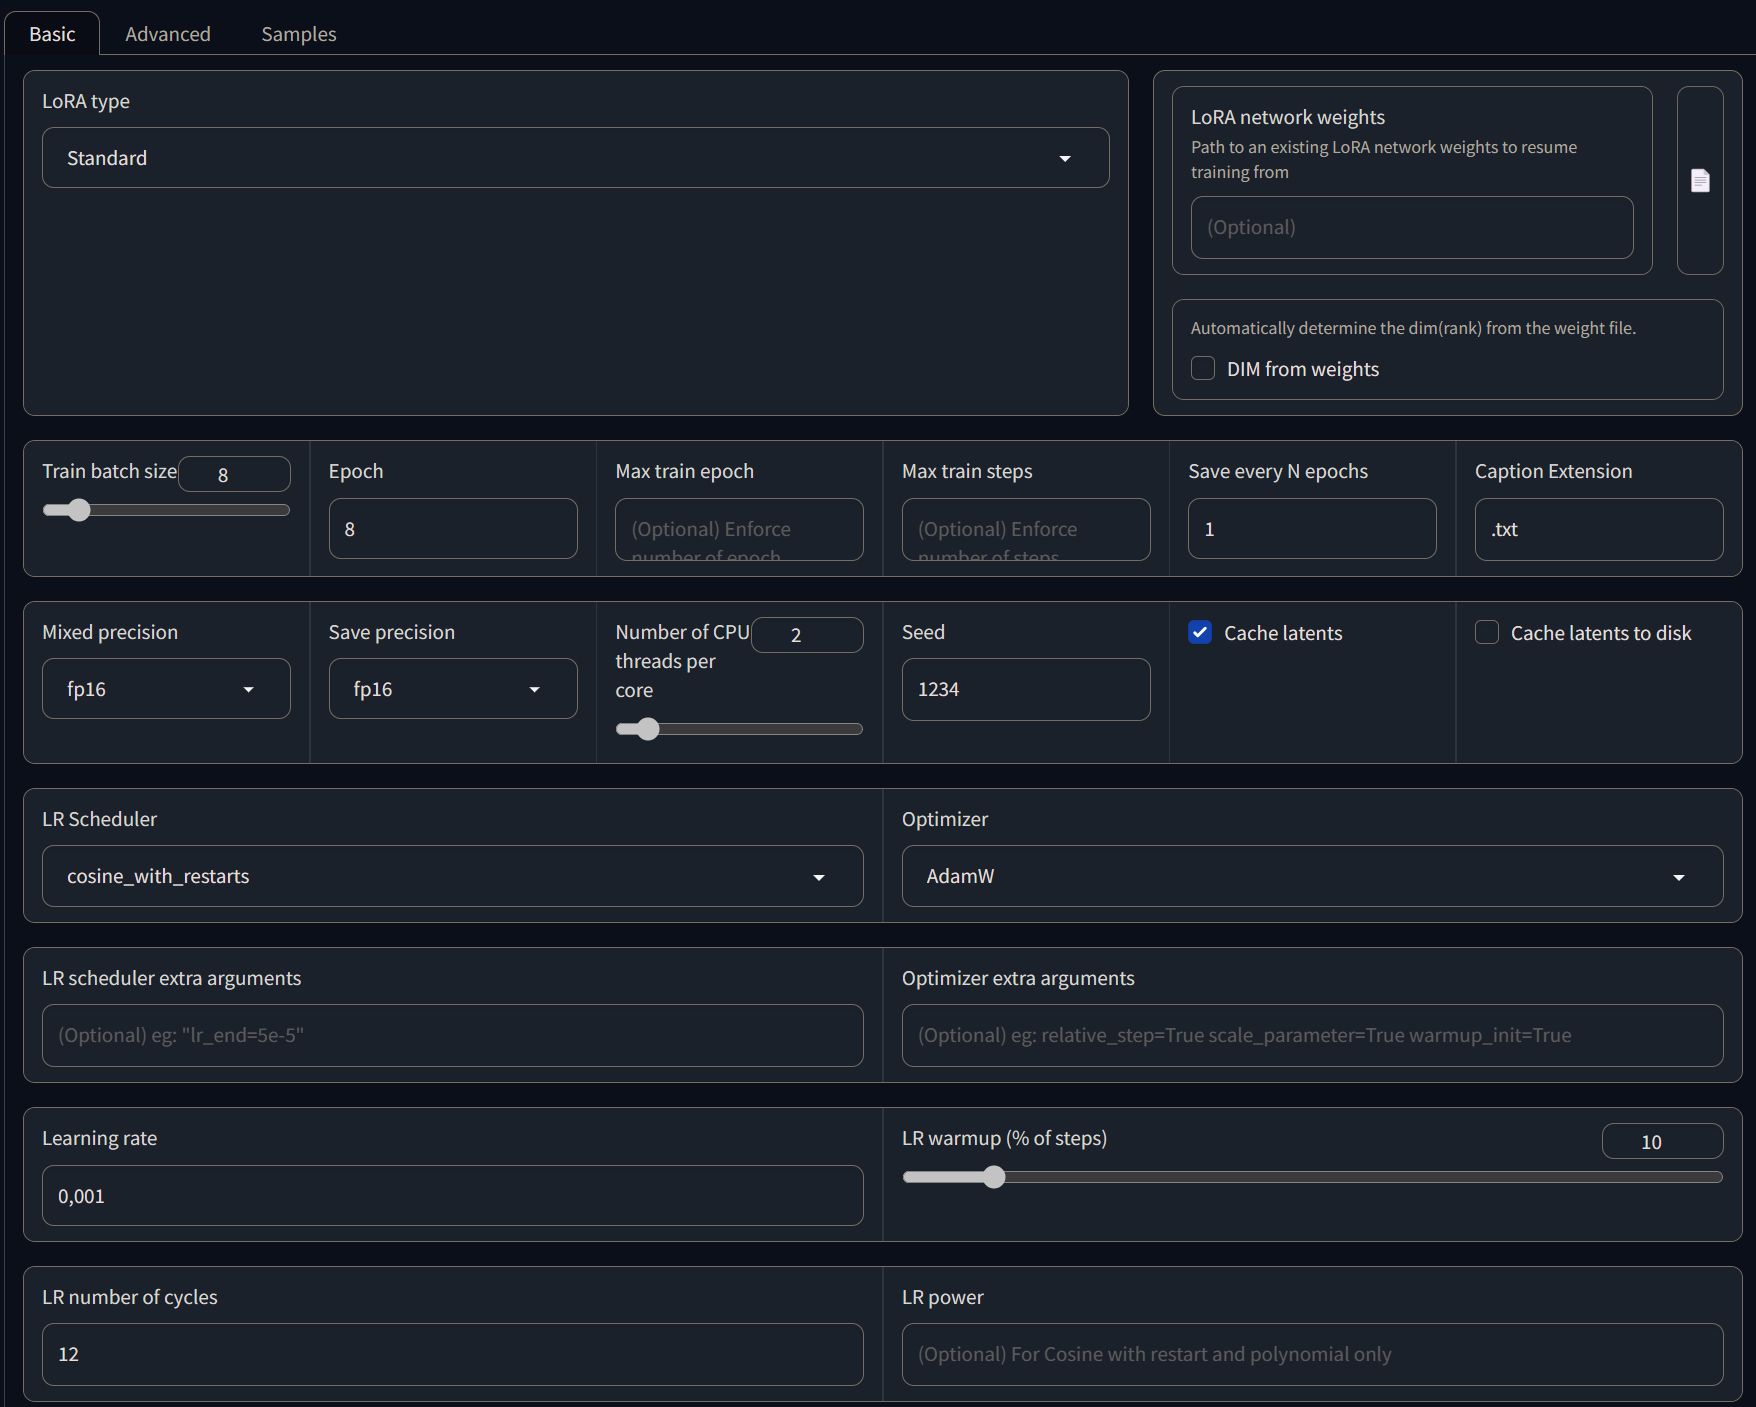
Task: Click the Optimizer extra arguments field
Action: 1312,1035
